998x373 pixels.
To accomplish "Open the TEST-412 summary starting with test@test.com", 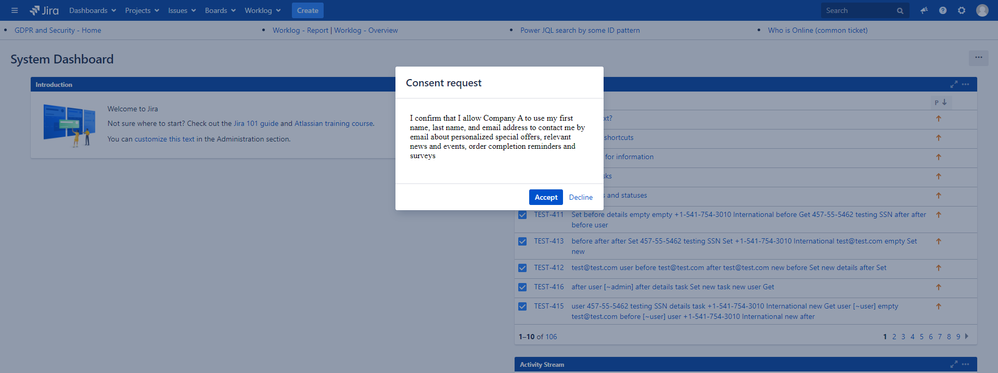I will point(729,267).
